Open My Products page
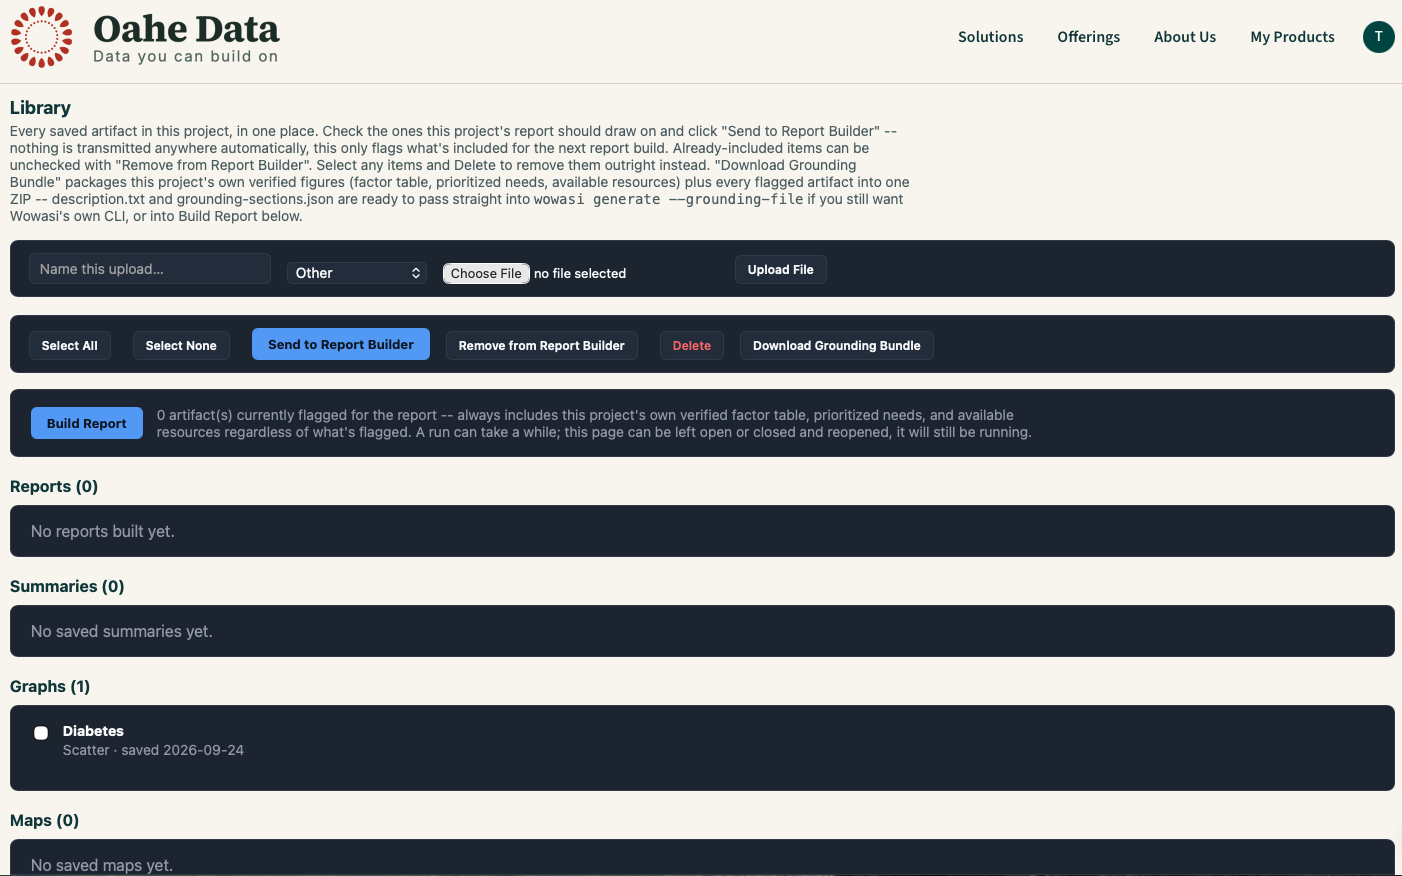Screen dimensions: 1402x876 pyautogui.click(x=1292, y=37)
